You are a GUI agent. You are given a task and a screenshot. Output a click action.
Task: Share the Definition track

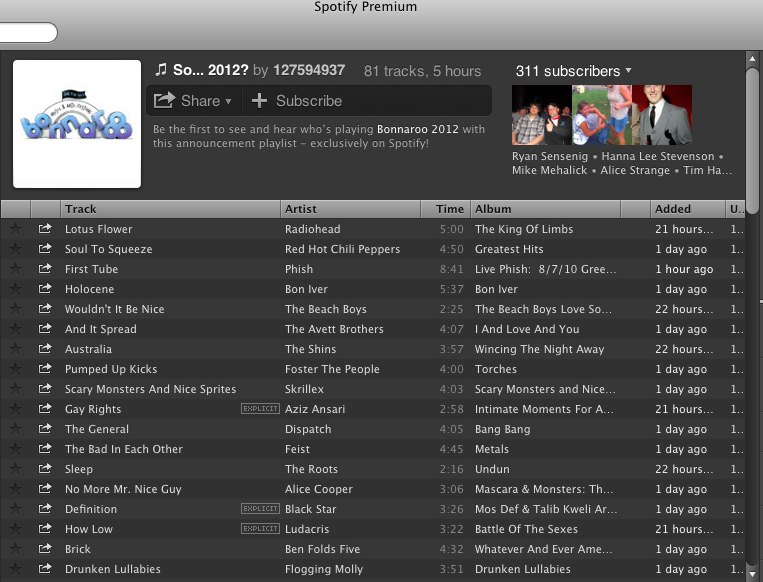[45, 508]
